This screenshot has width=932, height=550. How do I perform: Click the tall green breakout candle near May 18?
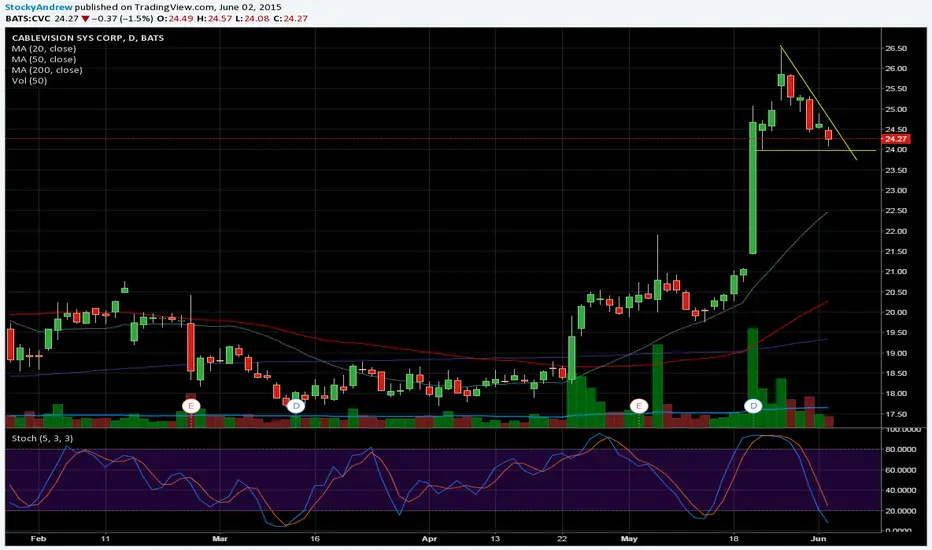click(x=752, y=188)
